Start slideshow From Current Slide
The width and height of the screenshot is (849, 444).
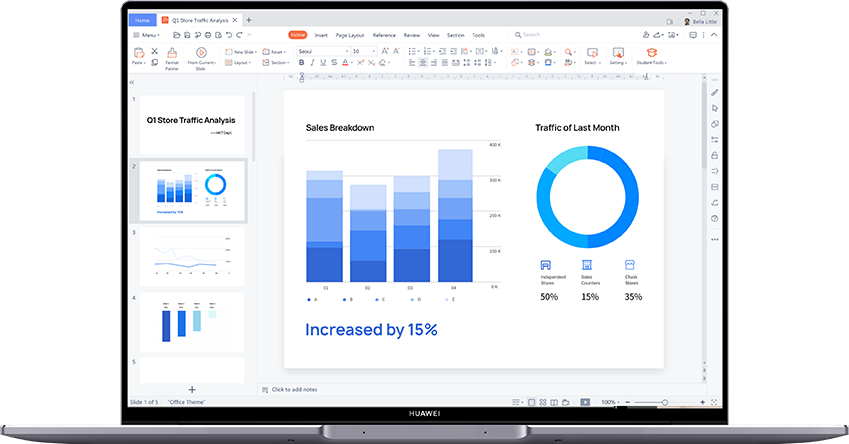click(200, 52)
